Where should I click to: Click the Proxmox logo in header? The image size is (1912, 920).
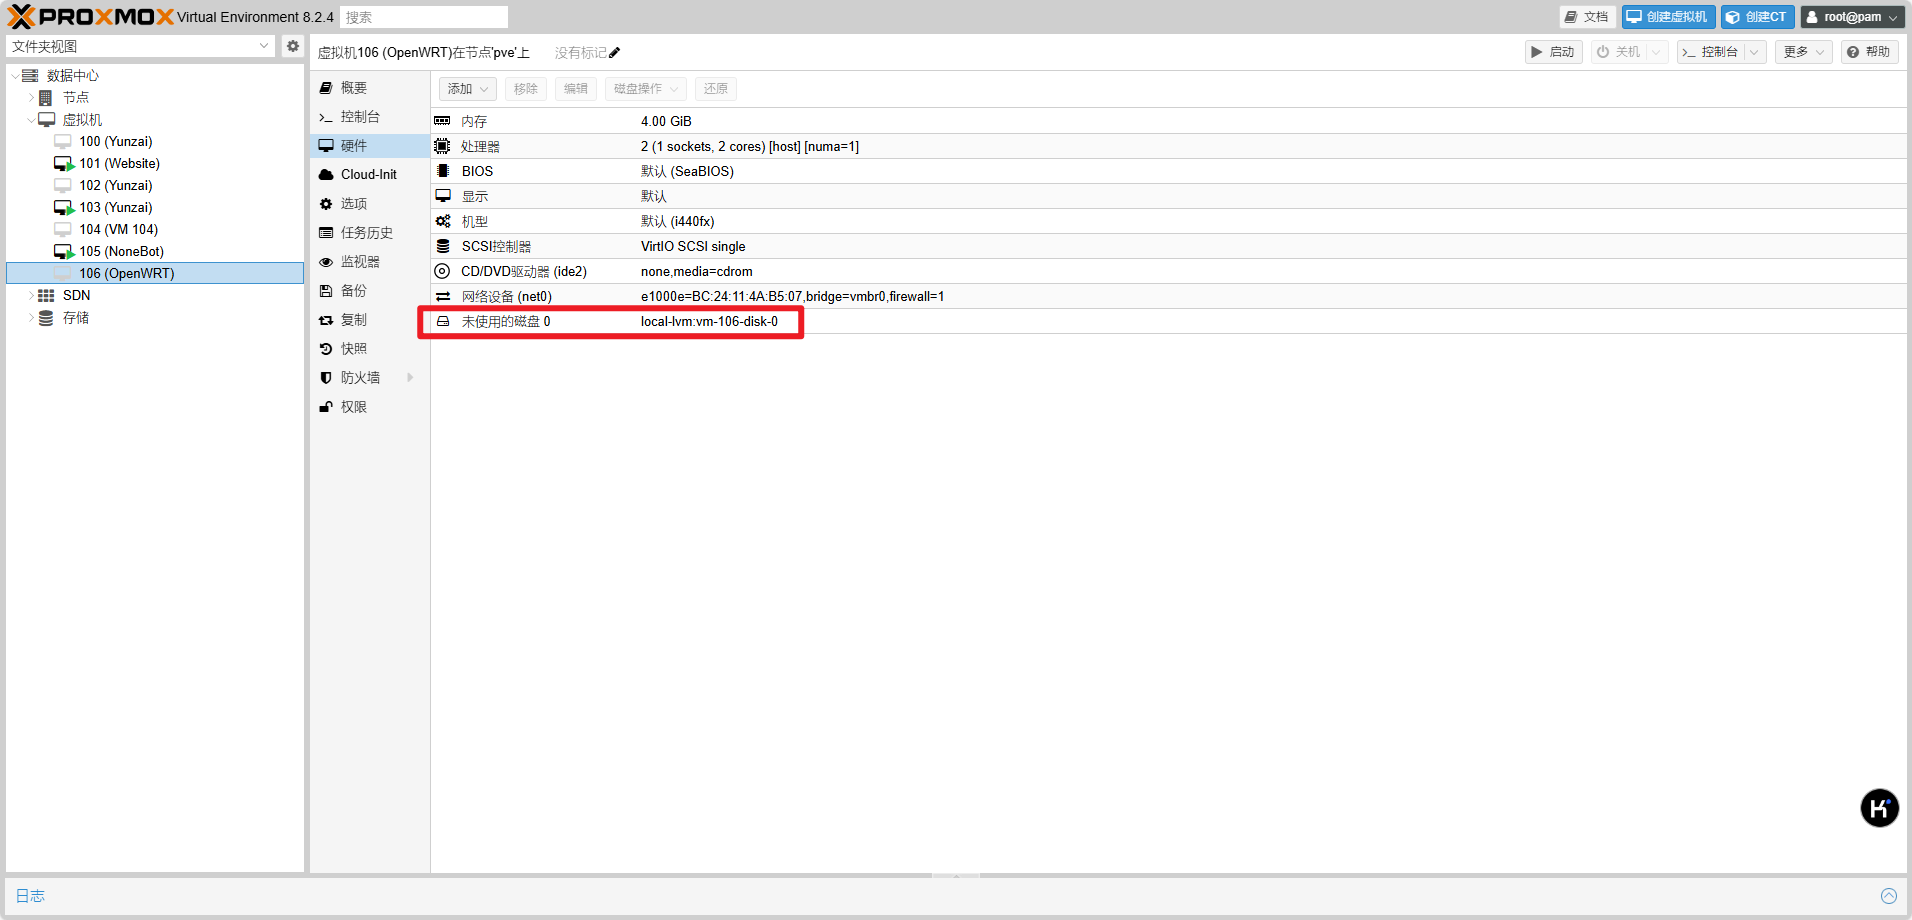click(x=90, y=17)
